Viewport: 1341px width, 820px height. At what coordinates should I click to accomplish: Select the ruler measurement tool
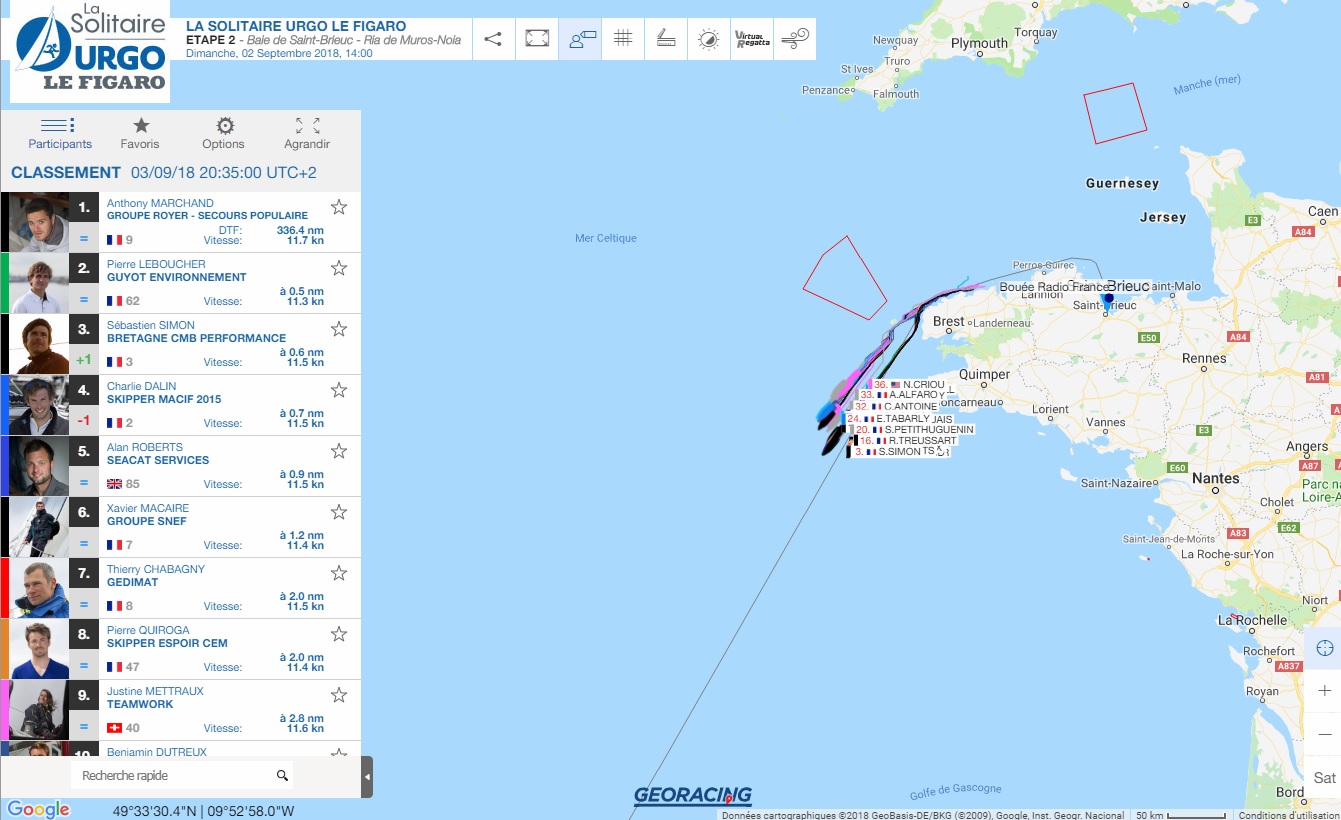point(666,39)
